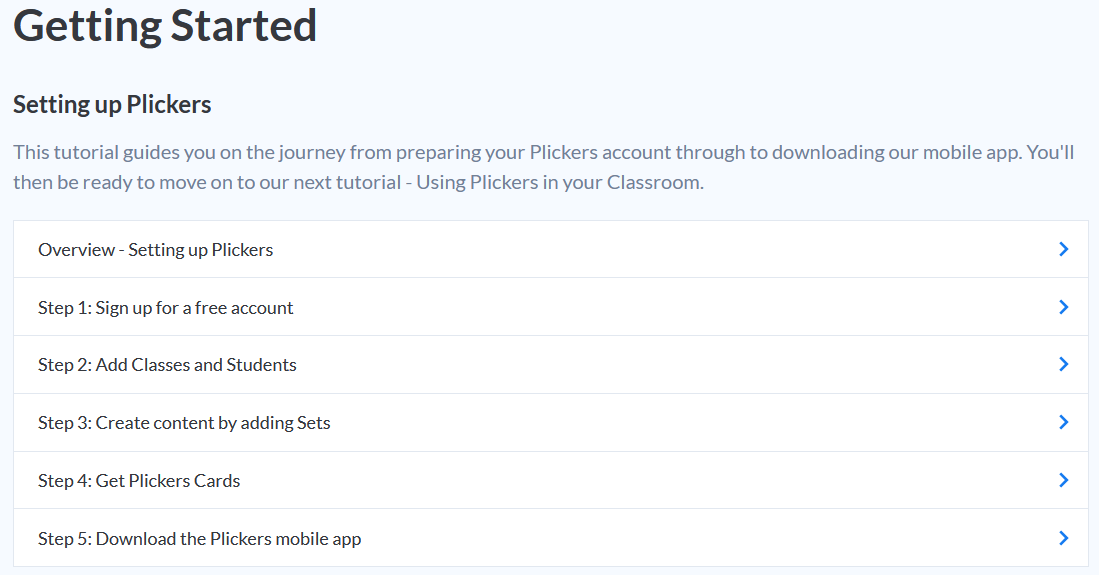Select Step 3: Create content by adding Sets
This screenshot has height=575, width=1099.
[184, 423]
